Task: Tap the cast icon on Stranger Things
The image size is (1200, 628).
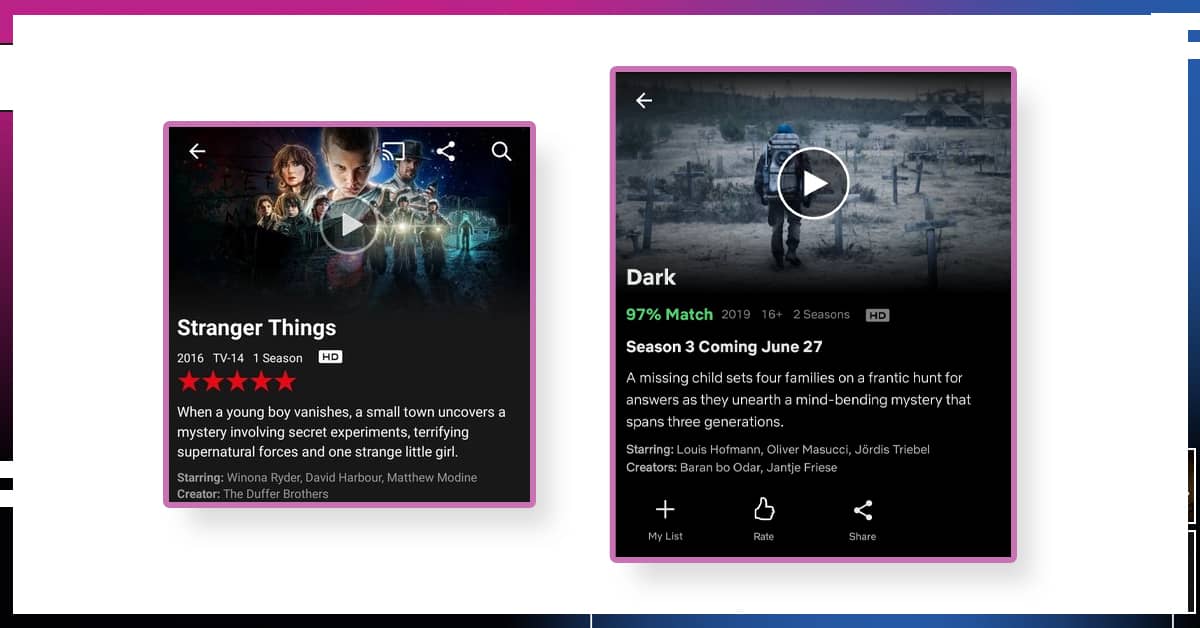Action: 394,151
